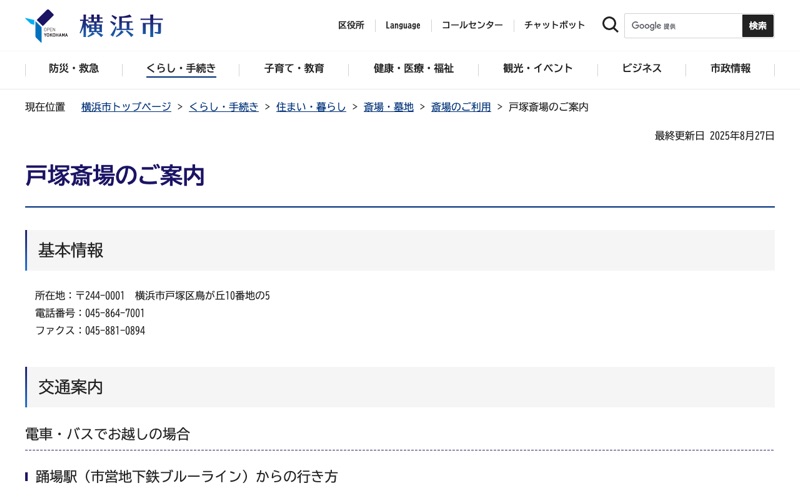
Task: Select the Language option in header
Action: point(403,26)
